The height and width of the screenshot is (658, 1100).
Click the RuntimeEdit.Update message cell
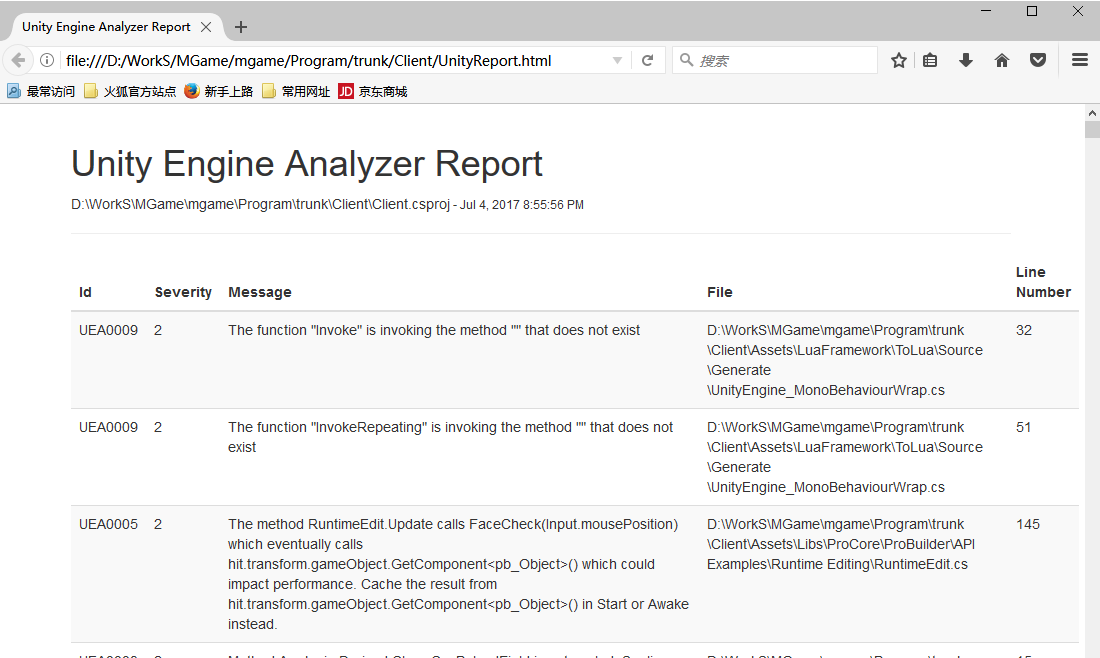click(458, 574)
